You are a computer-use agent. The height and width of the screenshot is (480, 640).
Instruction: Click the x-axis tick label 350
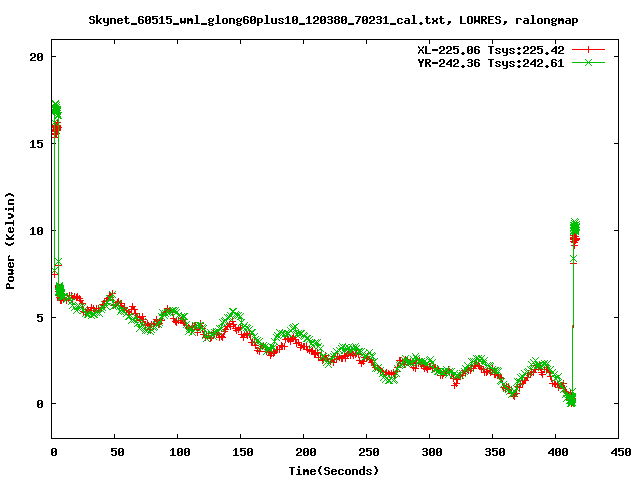[495, 452]
